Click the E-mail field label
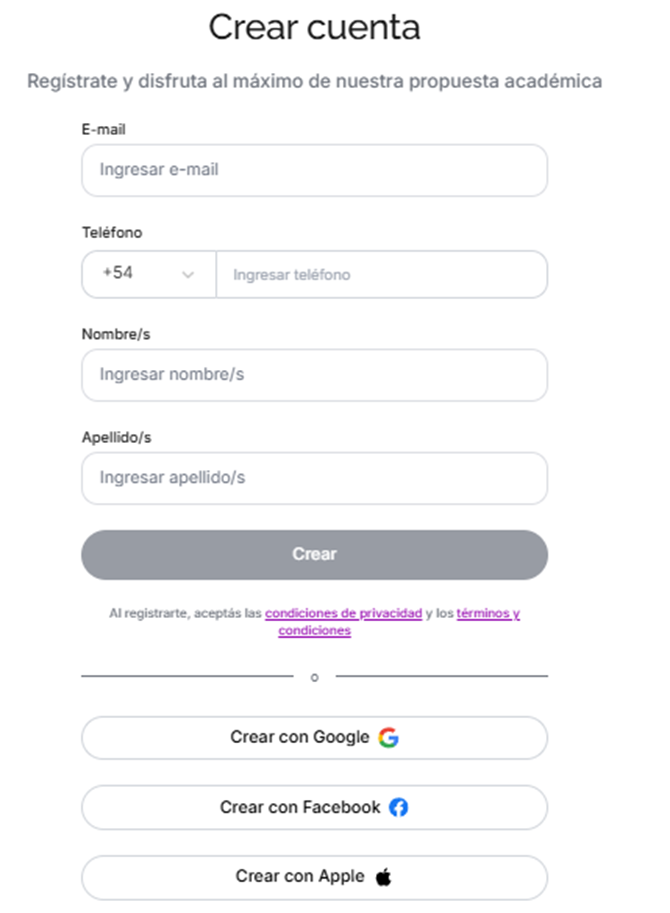The height and width of the screenshot is (913, 670). point(104,129)
